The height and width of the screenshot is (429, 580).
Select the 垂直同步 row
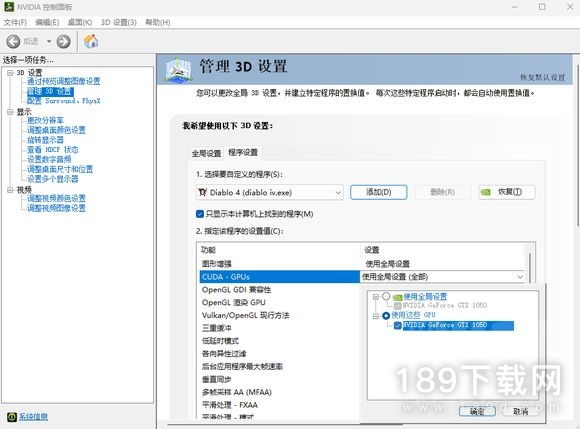click(x=280, y=379)
